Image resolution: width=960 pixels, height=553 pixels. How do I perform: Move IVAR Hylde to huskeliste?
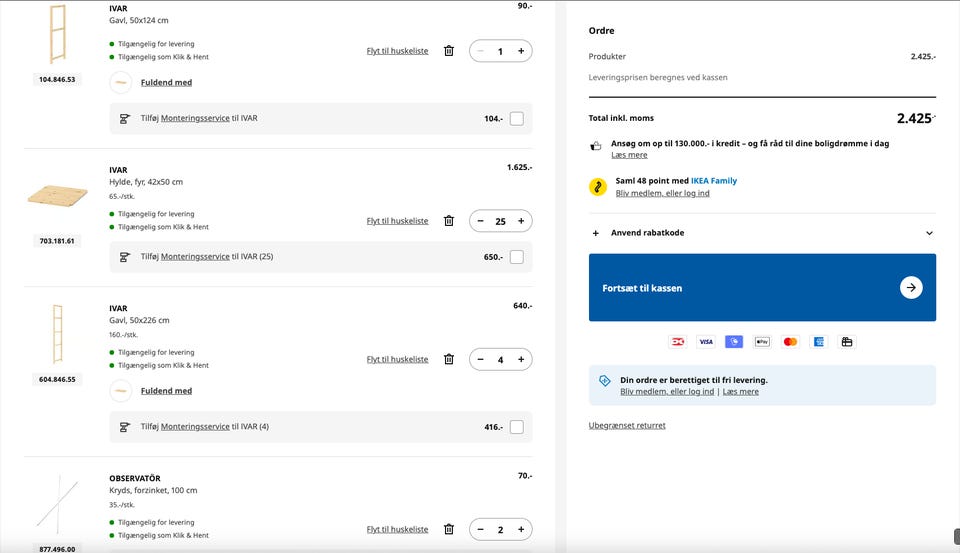pyautogui.click(x=397, y=221)
